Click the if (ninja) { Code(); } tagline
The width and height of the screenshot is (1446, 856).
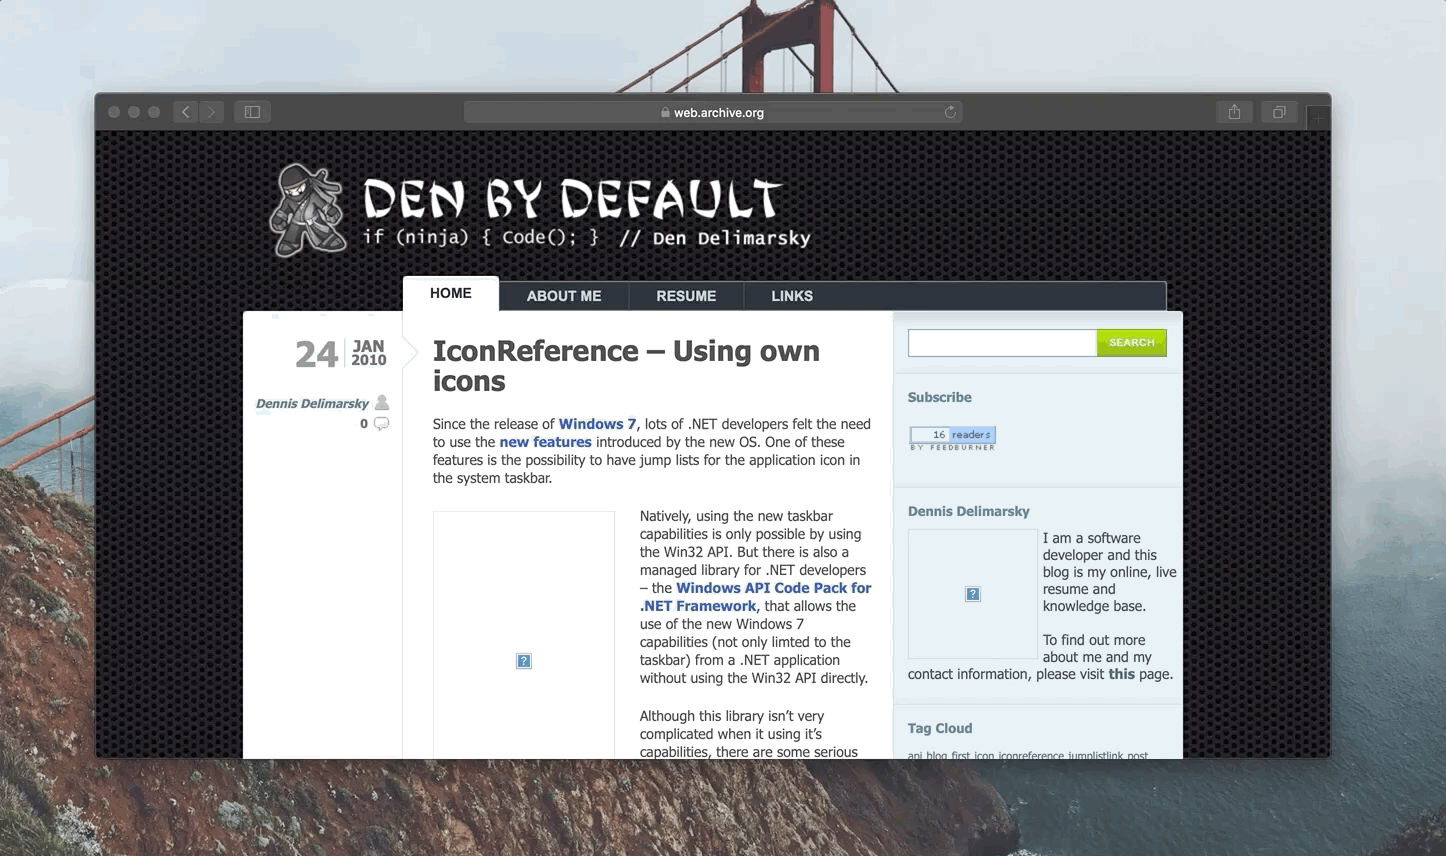point(481,237)
